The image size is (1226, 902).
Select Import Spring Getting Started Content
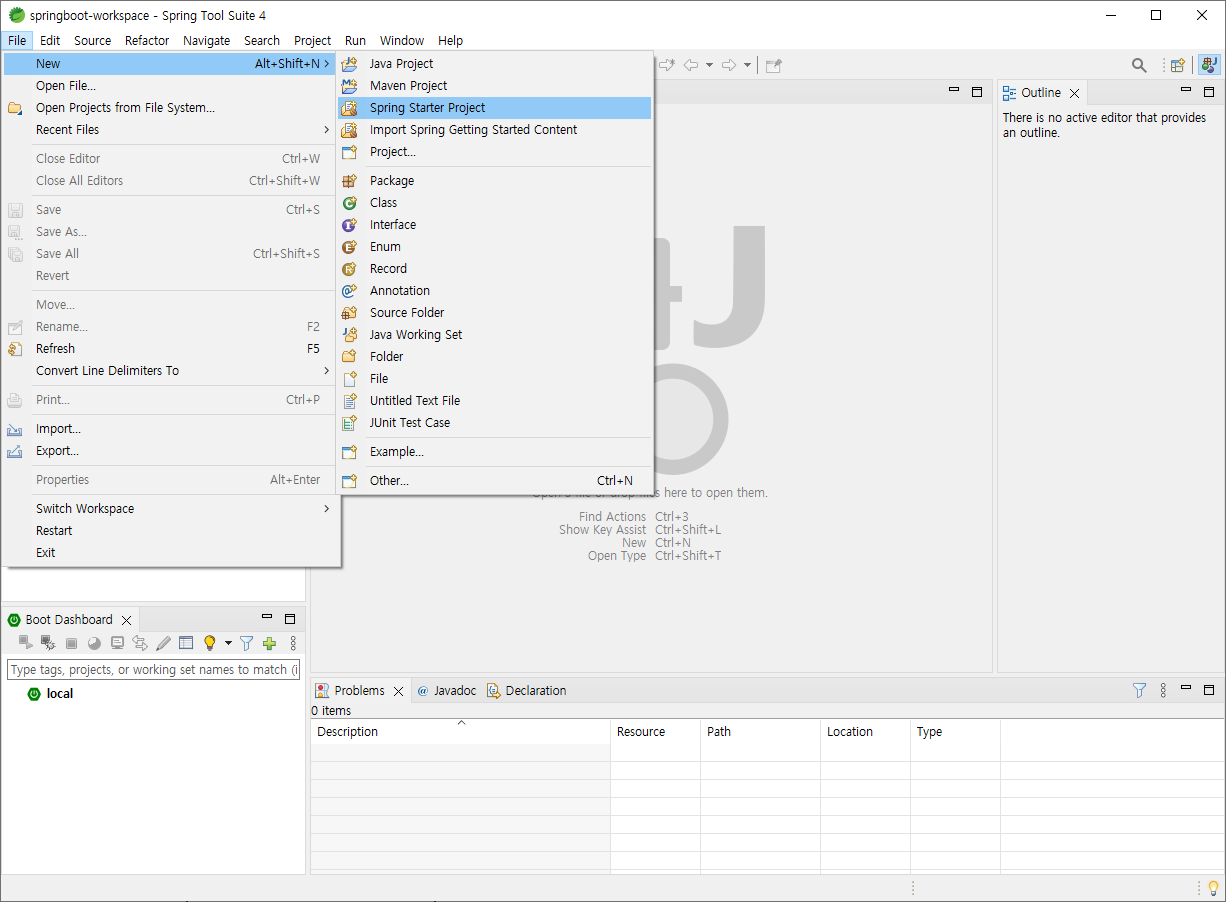pyautogui.click(x=495, y=130)
